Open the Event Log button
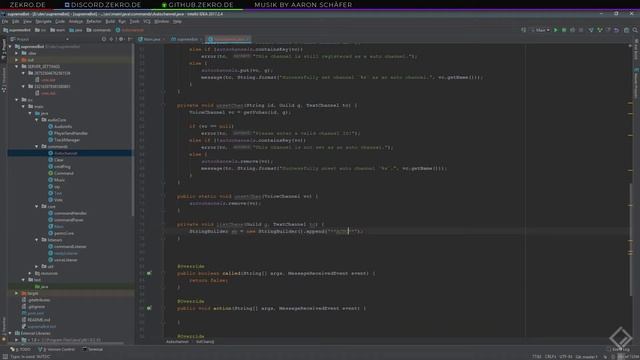640x360 pixels. click(x=618, y=349)
